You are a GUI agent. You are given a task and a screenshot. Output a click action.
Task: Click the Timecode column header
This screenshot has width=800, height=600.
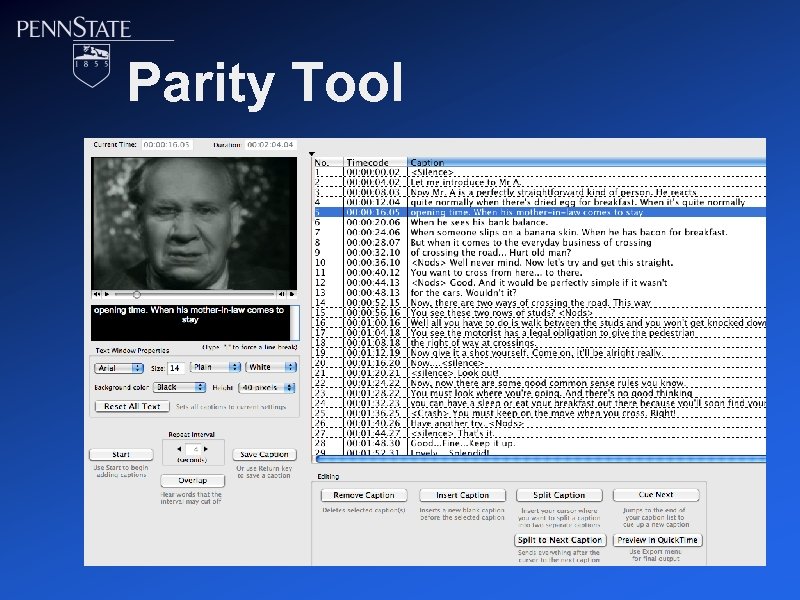tap(376, 162)
